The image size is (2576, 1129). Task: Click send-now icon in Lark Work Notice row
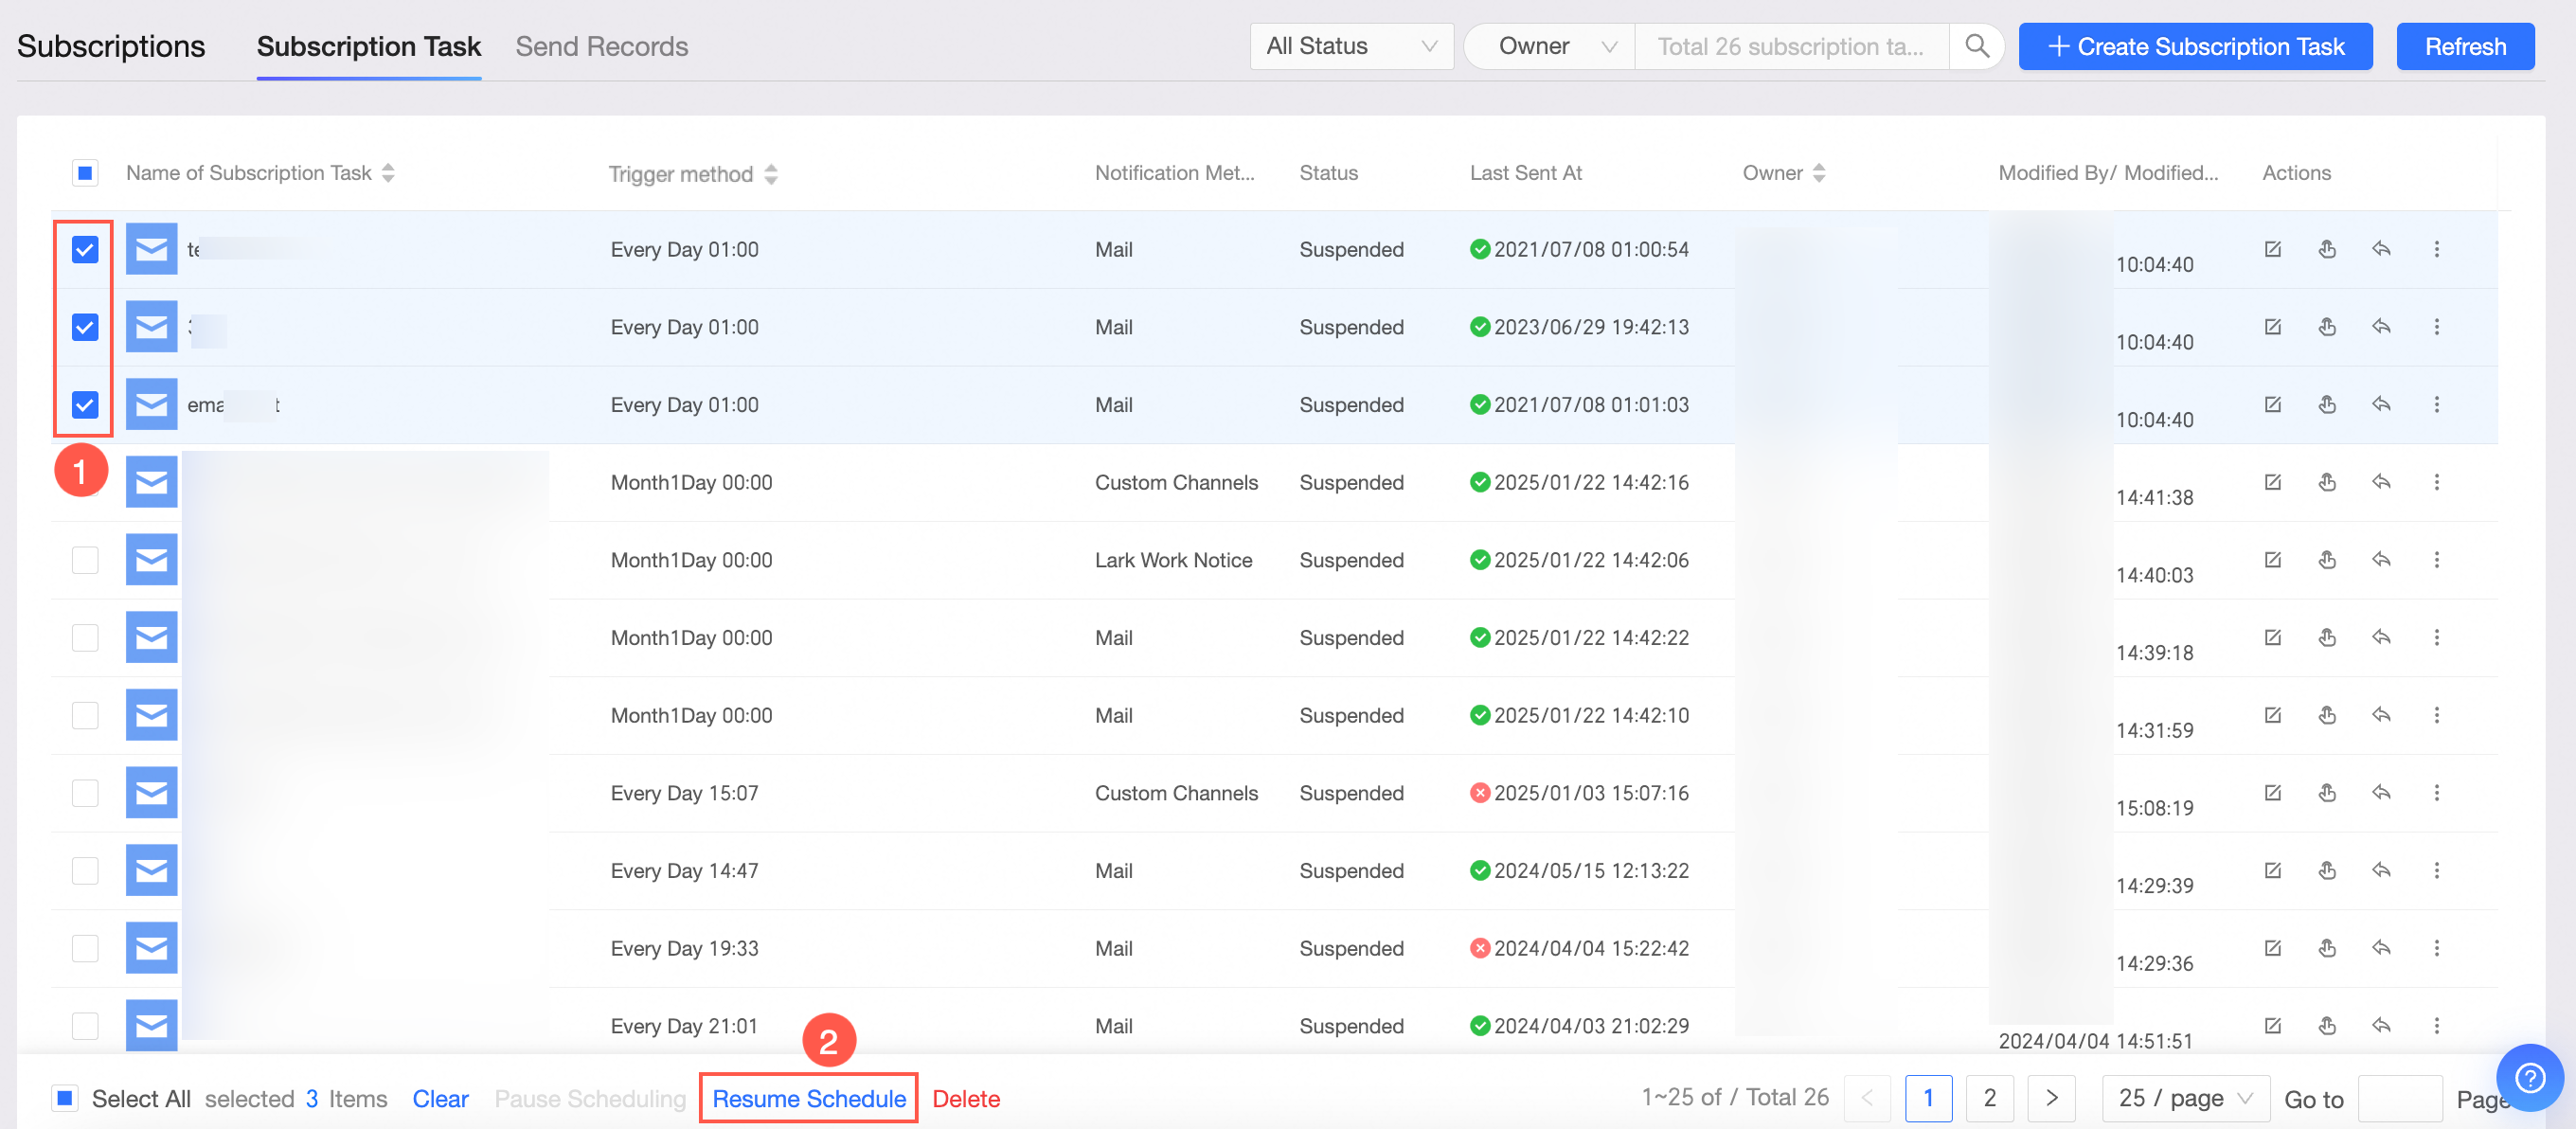click(2327, 559)
